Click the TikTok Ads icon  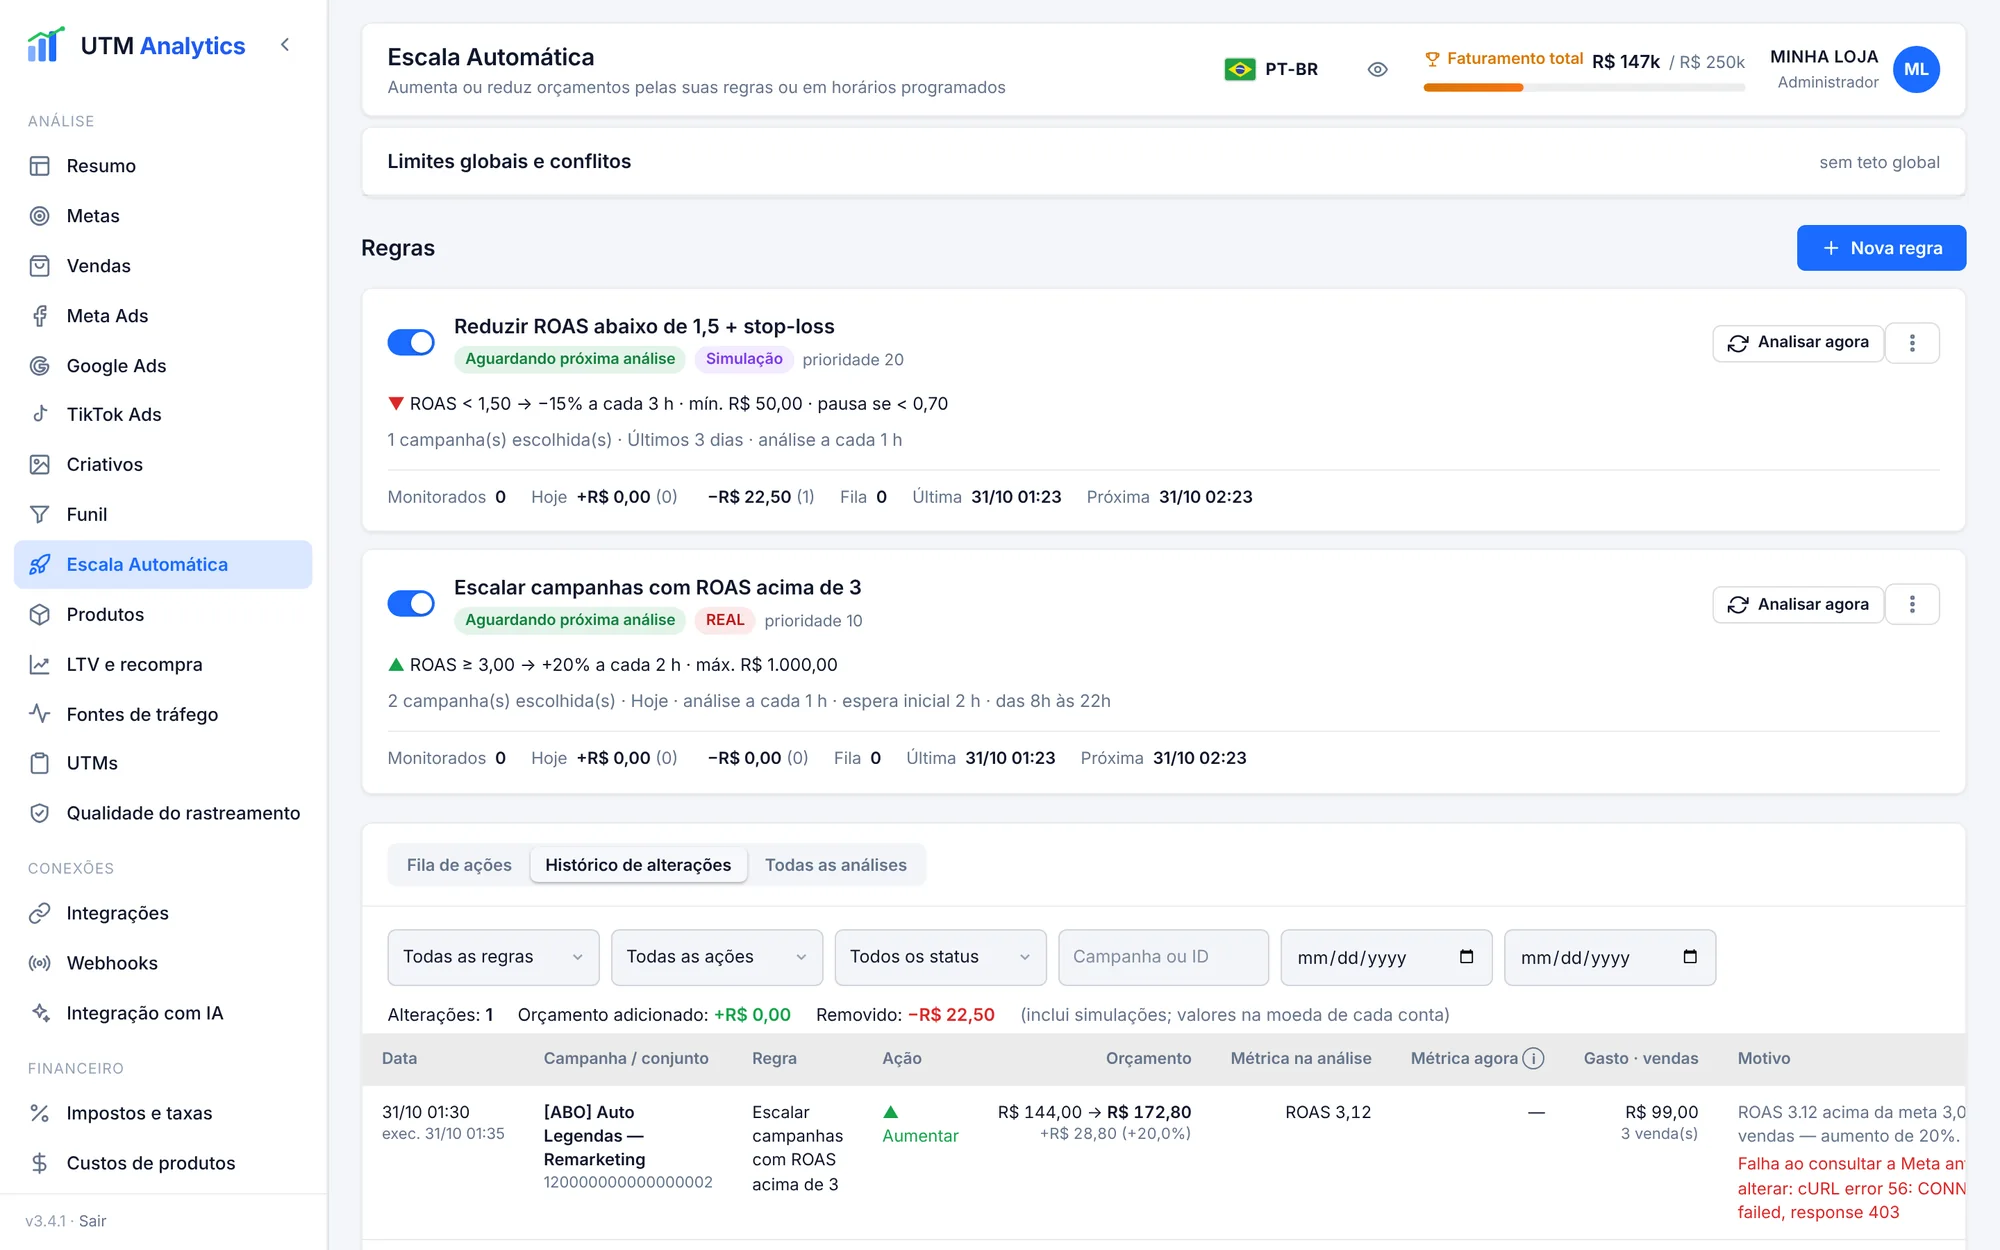click(40, 414)
